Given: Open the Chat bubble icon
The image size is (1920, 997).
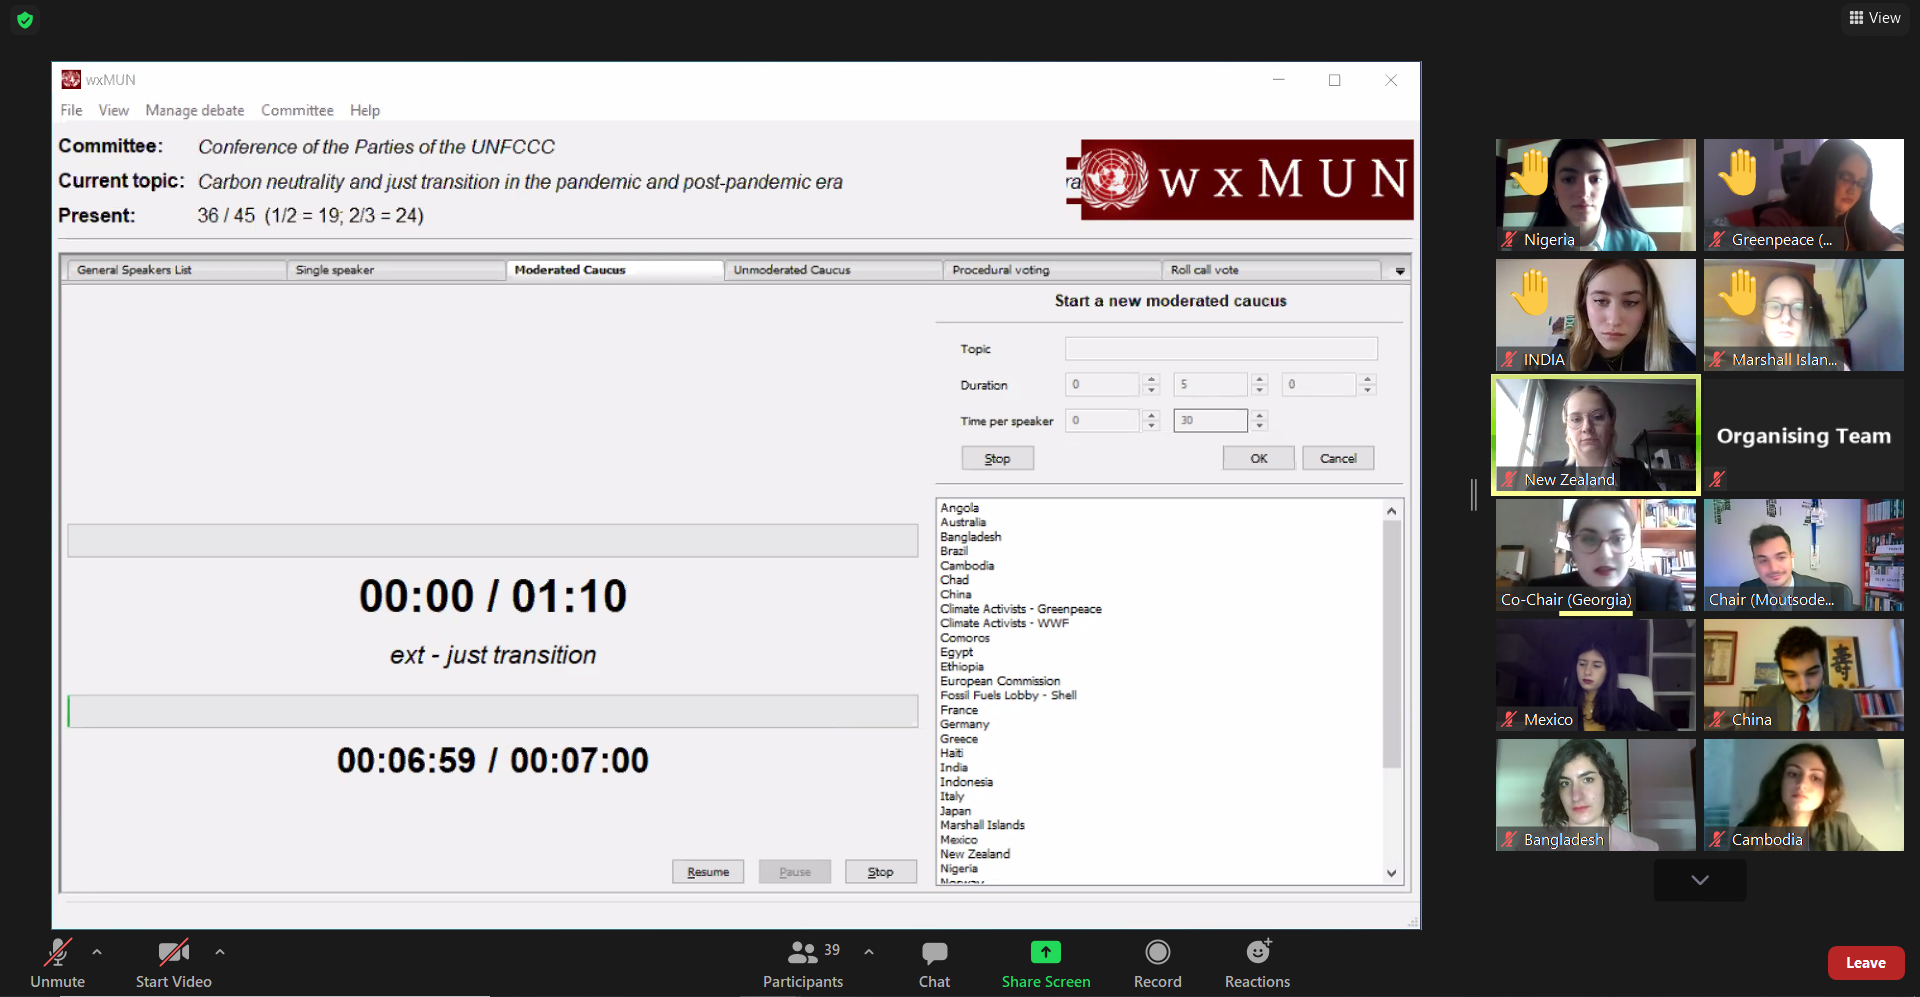Looking at the screenshot, I should tap(934, 952).
